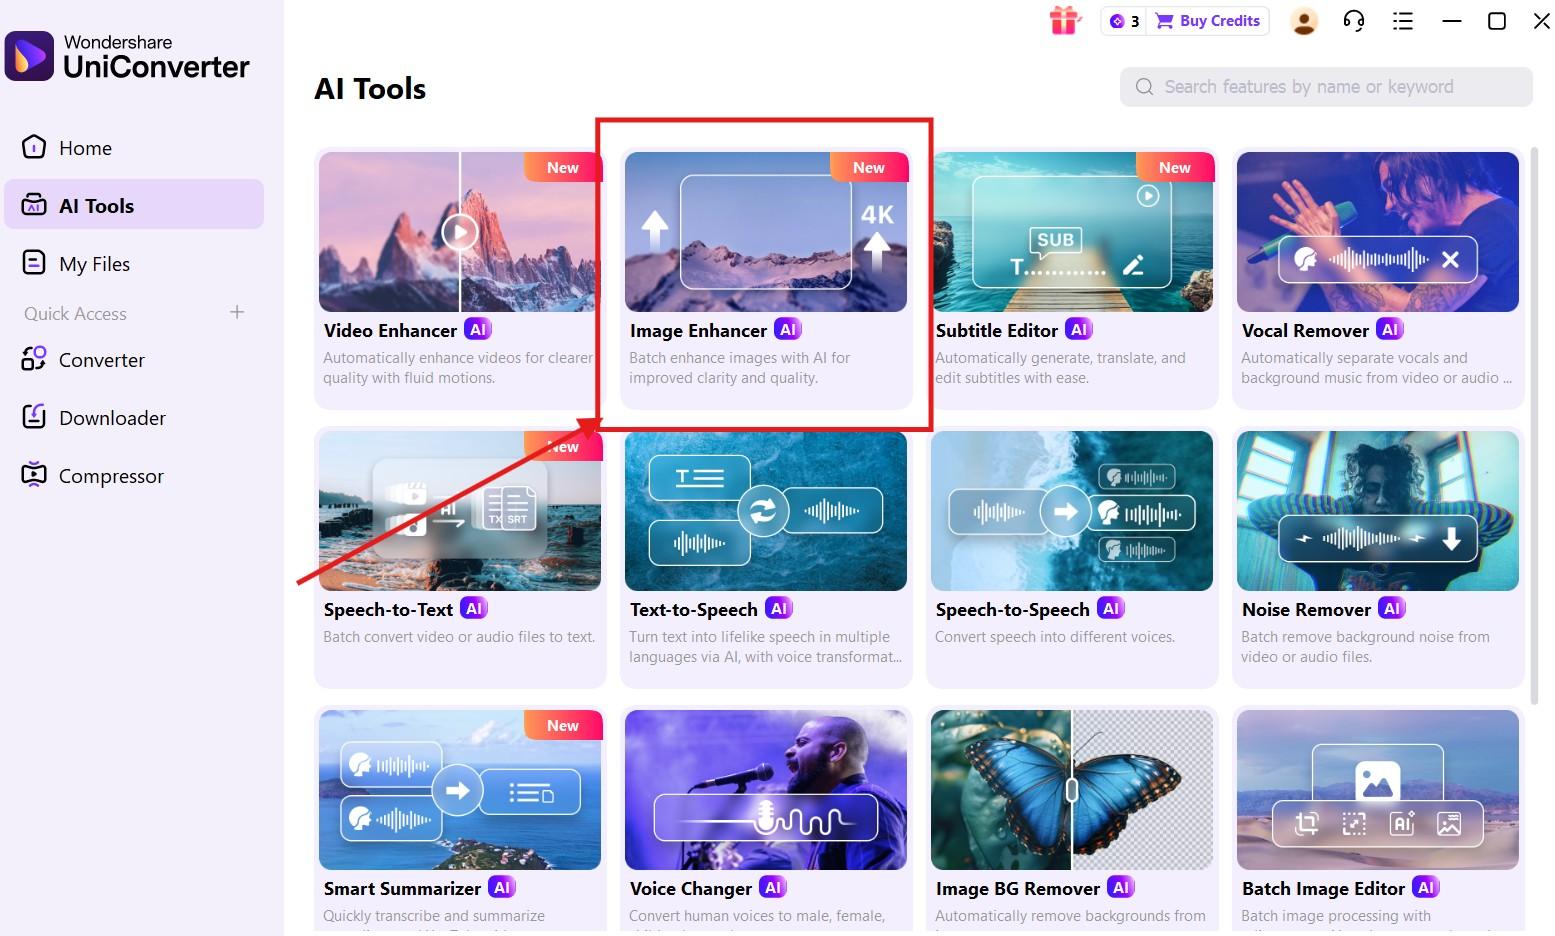Viewport: 1555px width, 936px height.
Task: Open the Noise Remover thumbnail image
Action: point(1378,511)
